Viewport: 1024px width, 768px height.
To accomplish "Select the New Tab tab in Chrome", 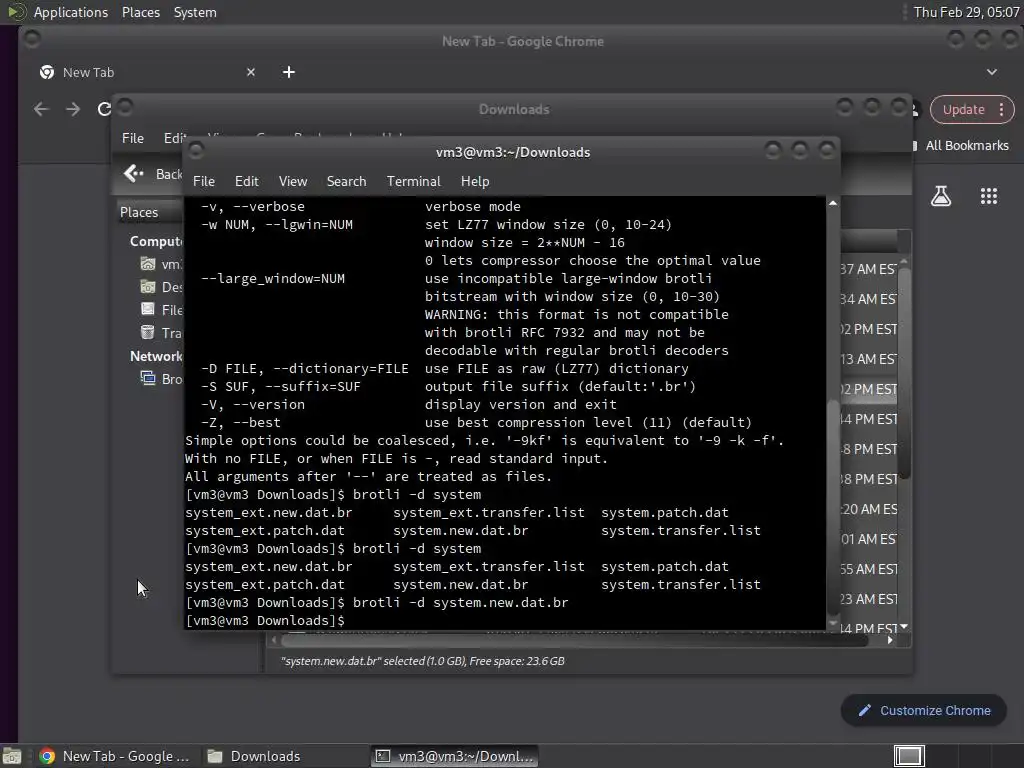I will [147, 72].
